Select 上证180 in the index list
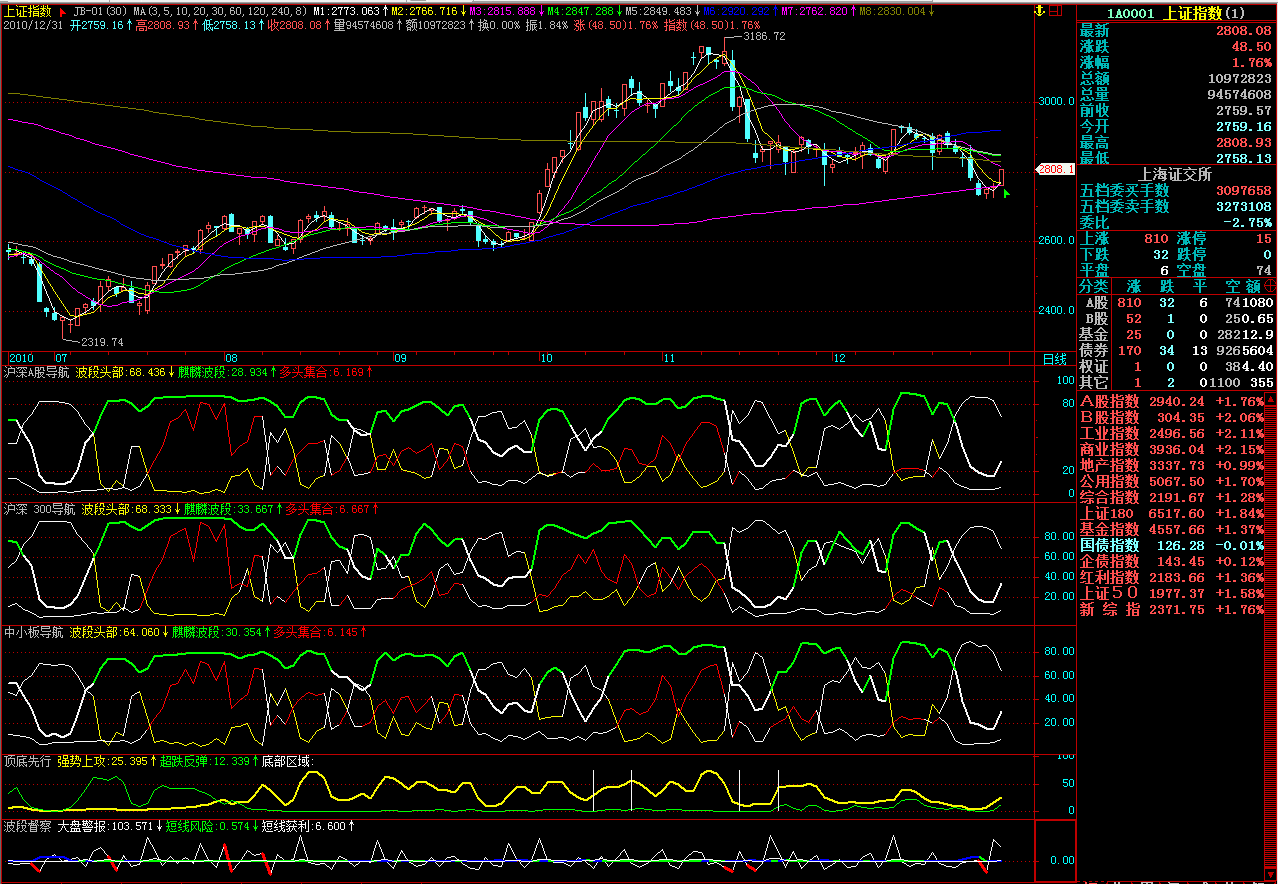The height and width of the screenshot is (884, 1278). coord(1170,514)
